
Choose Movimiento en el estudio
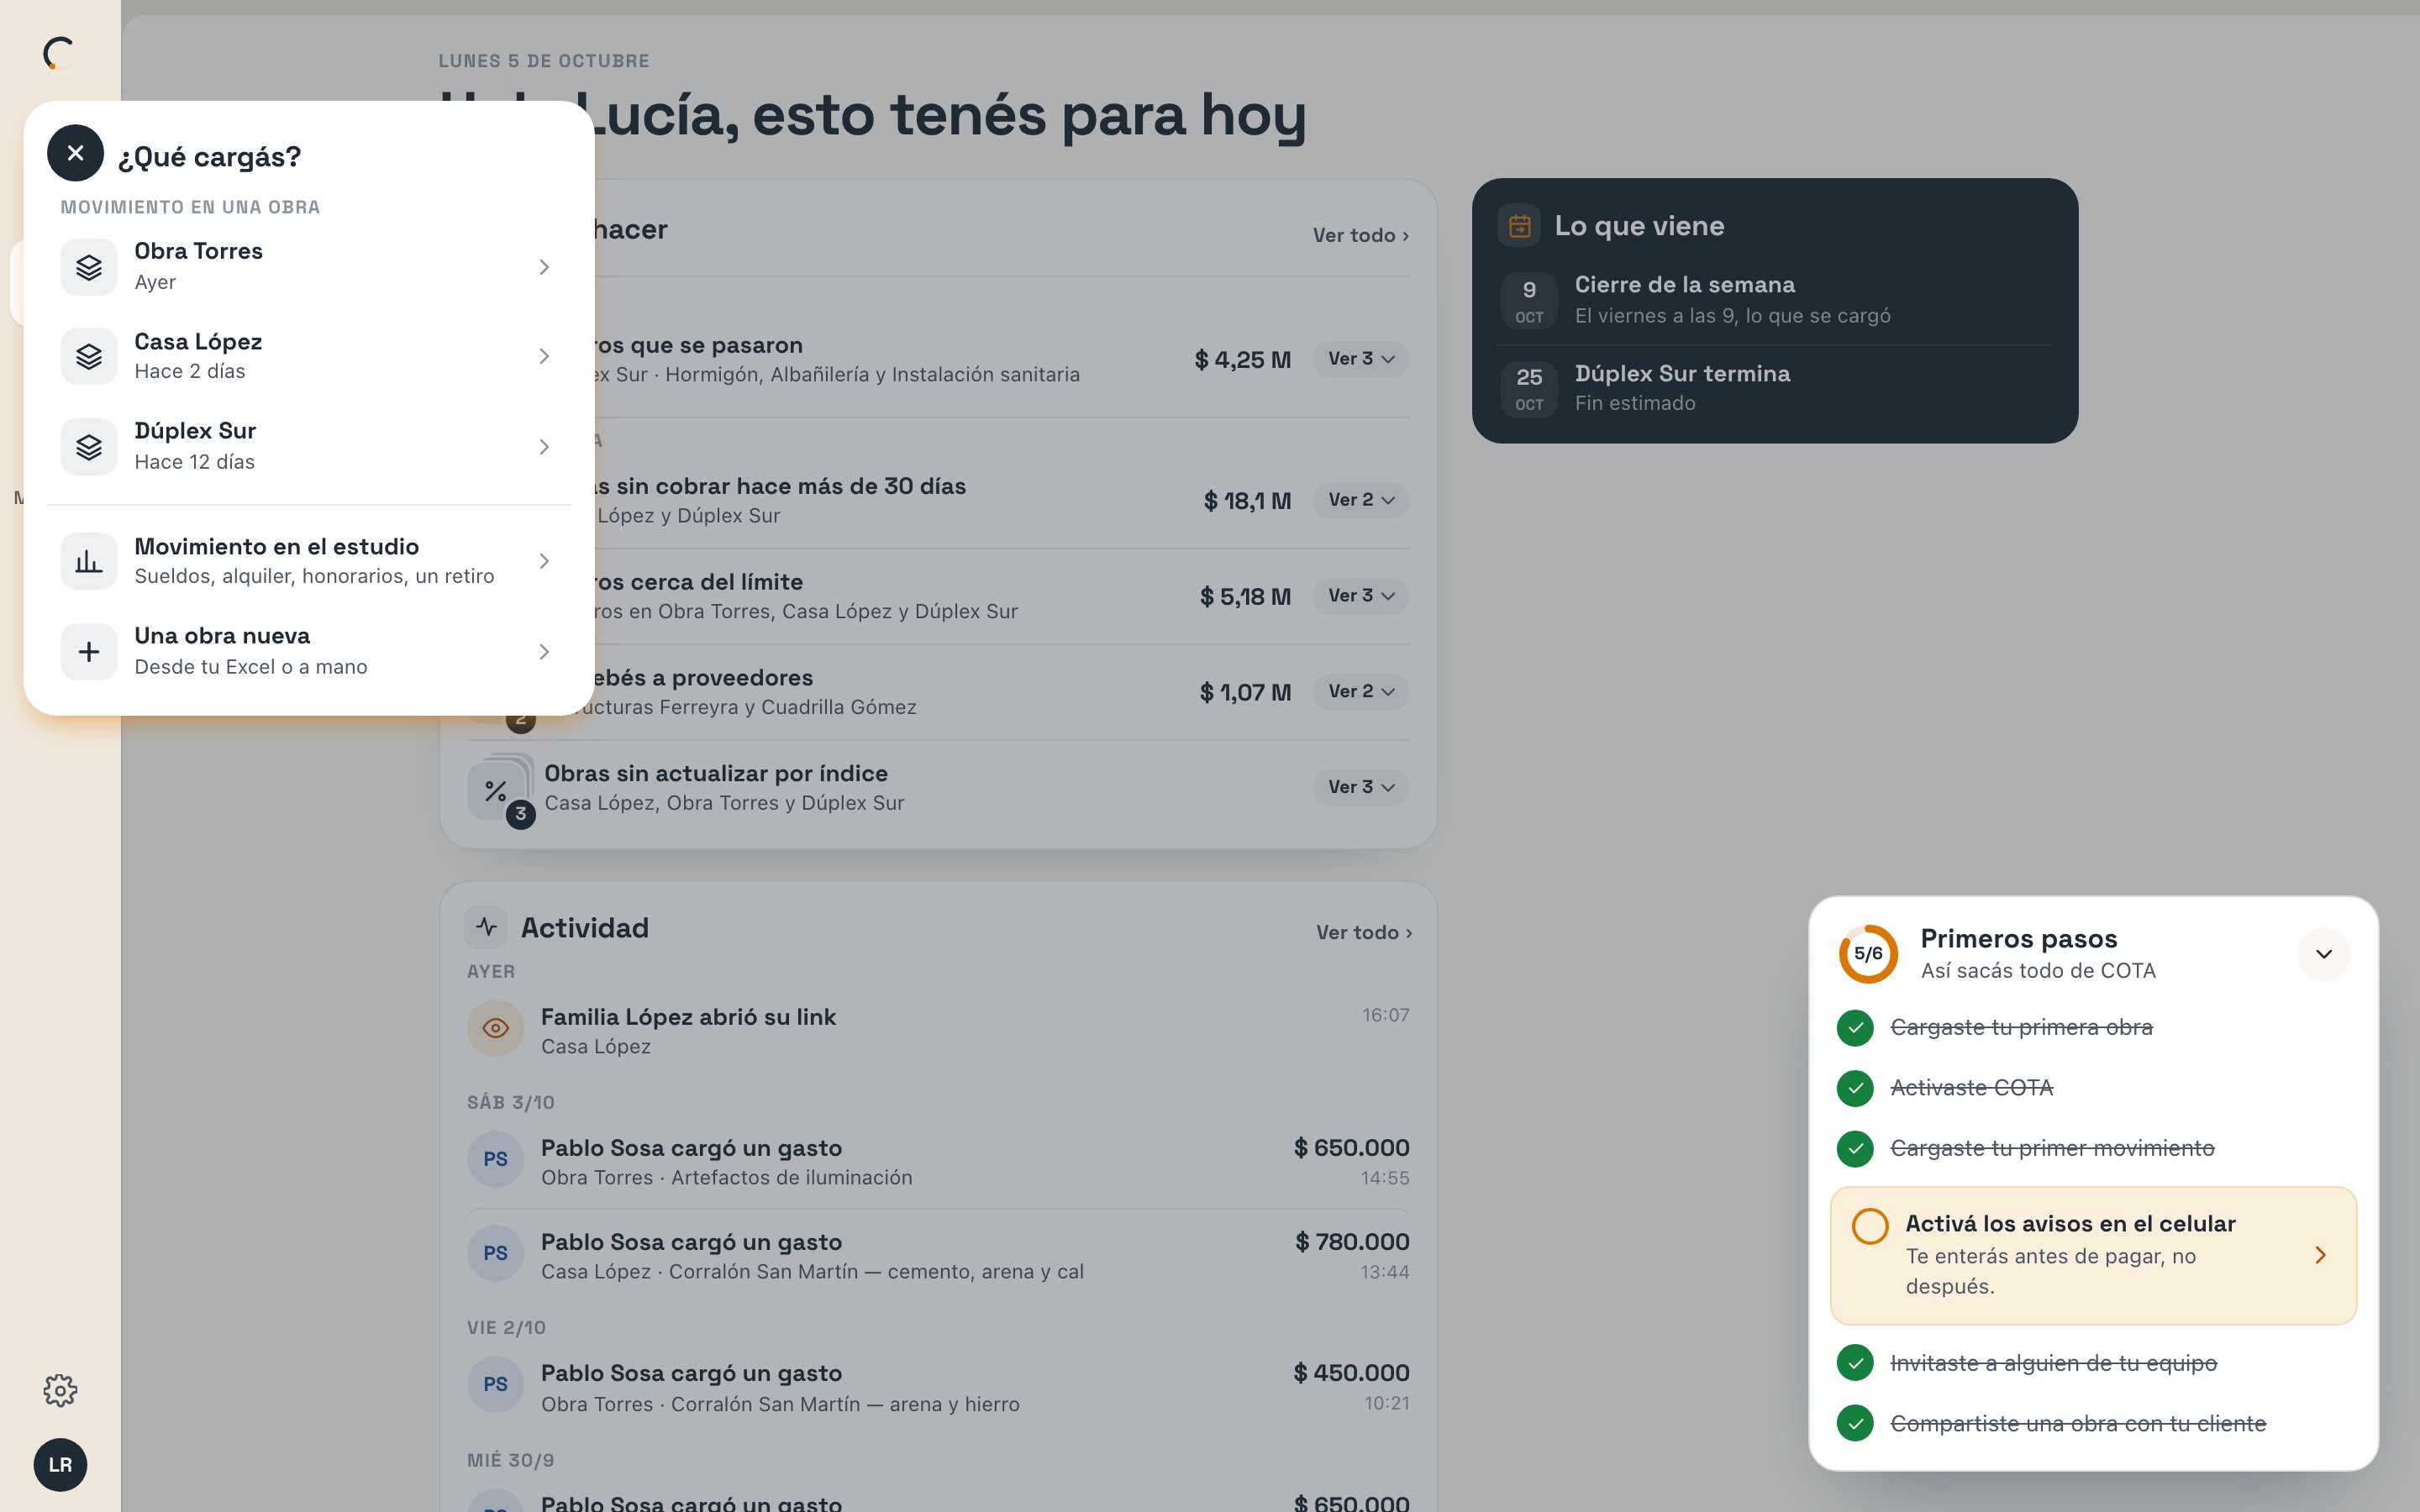pos(309,561)
